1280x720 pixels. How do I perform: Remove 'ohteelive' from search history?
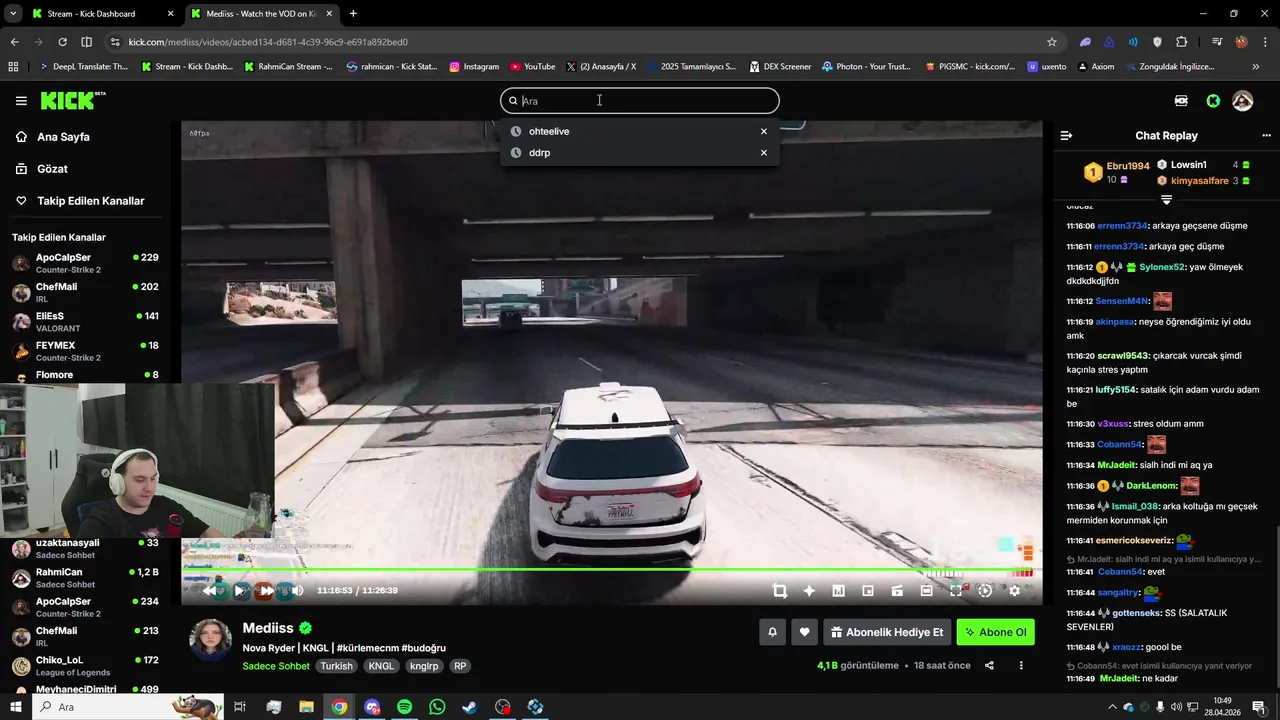click(x=764, y=131)
